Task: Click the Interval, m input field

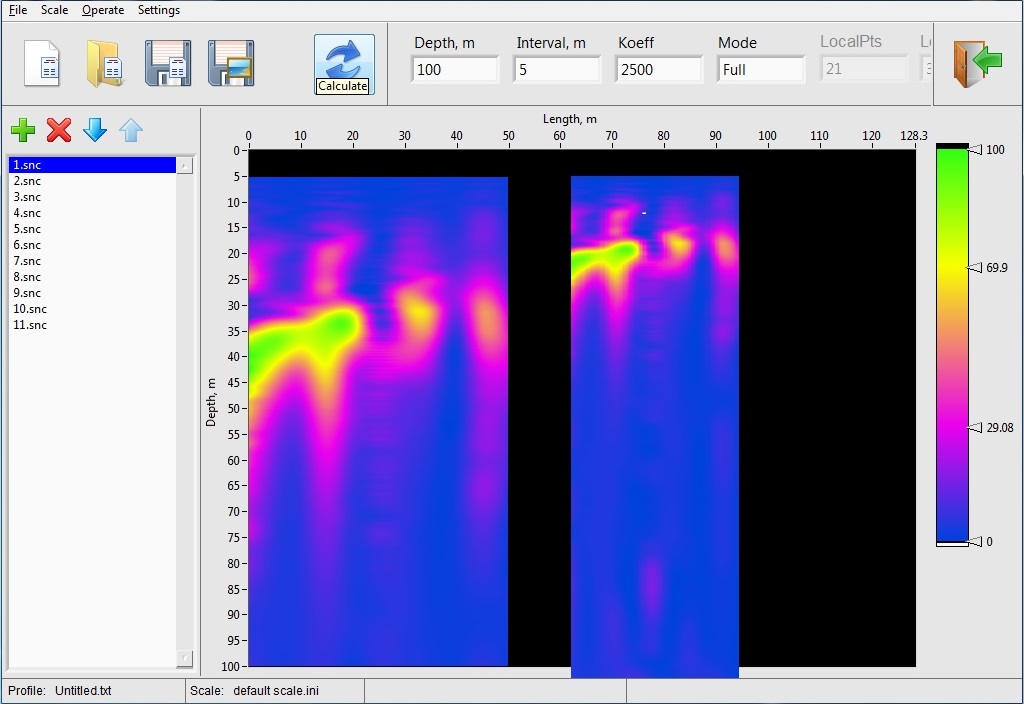Action: coord(556,69)
